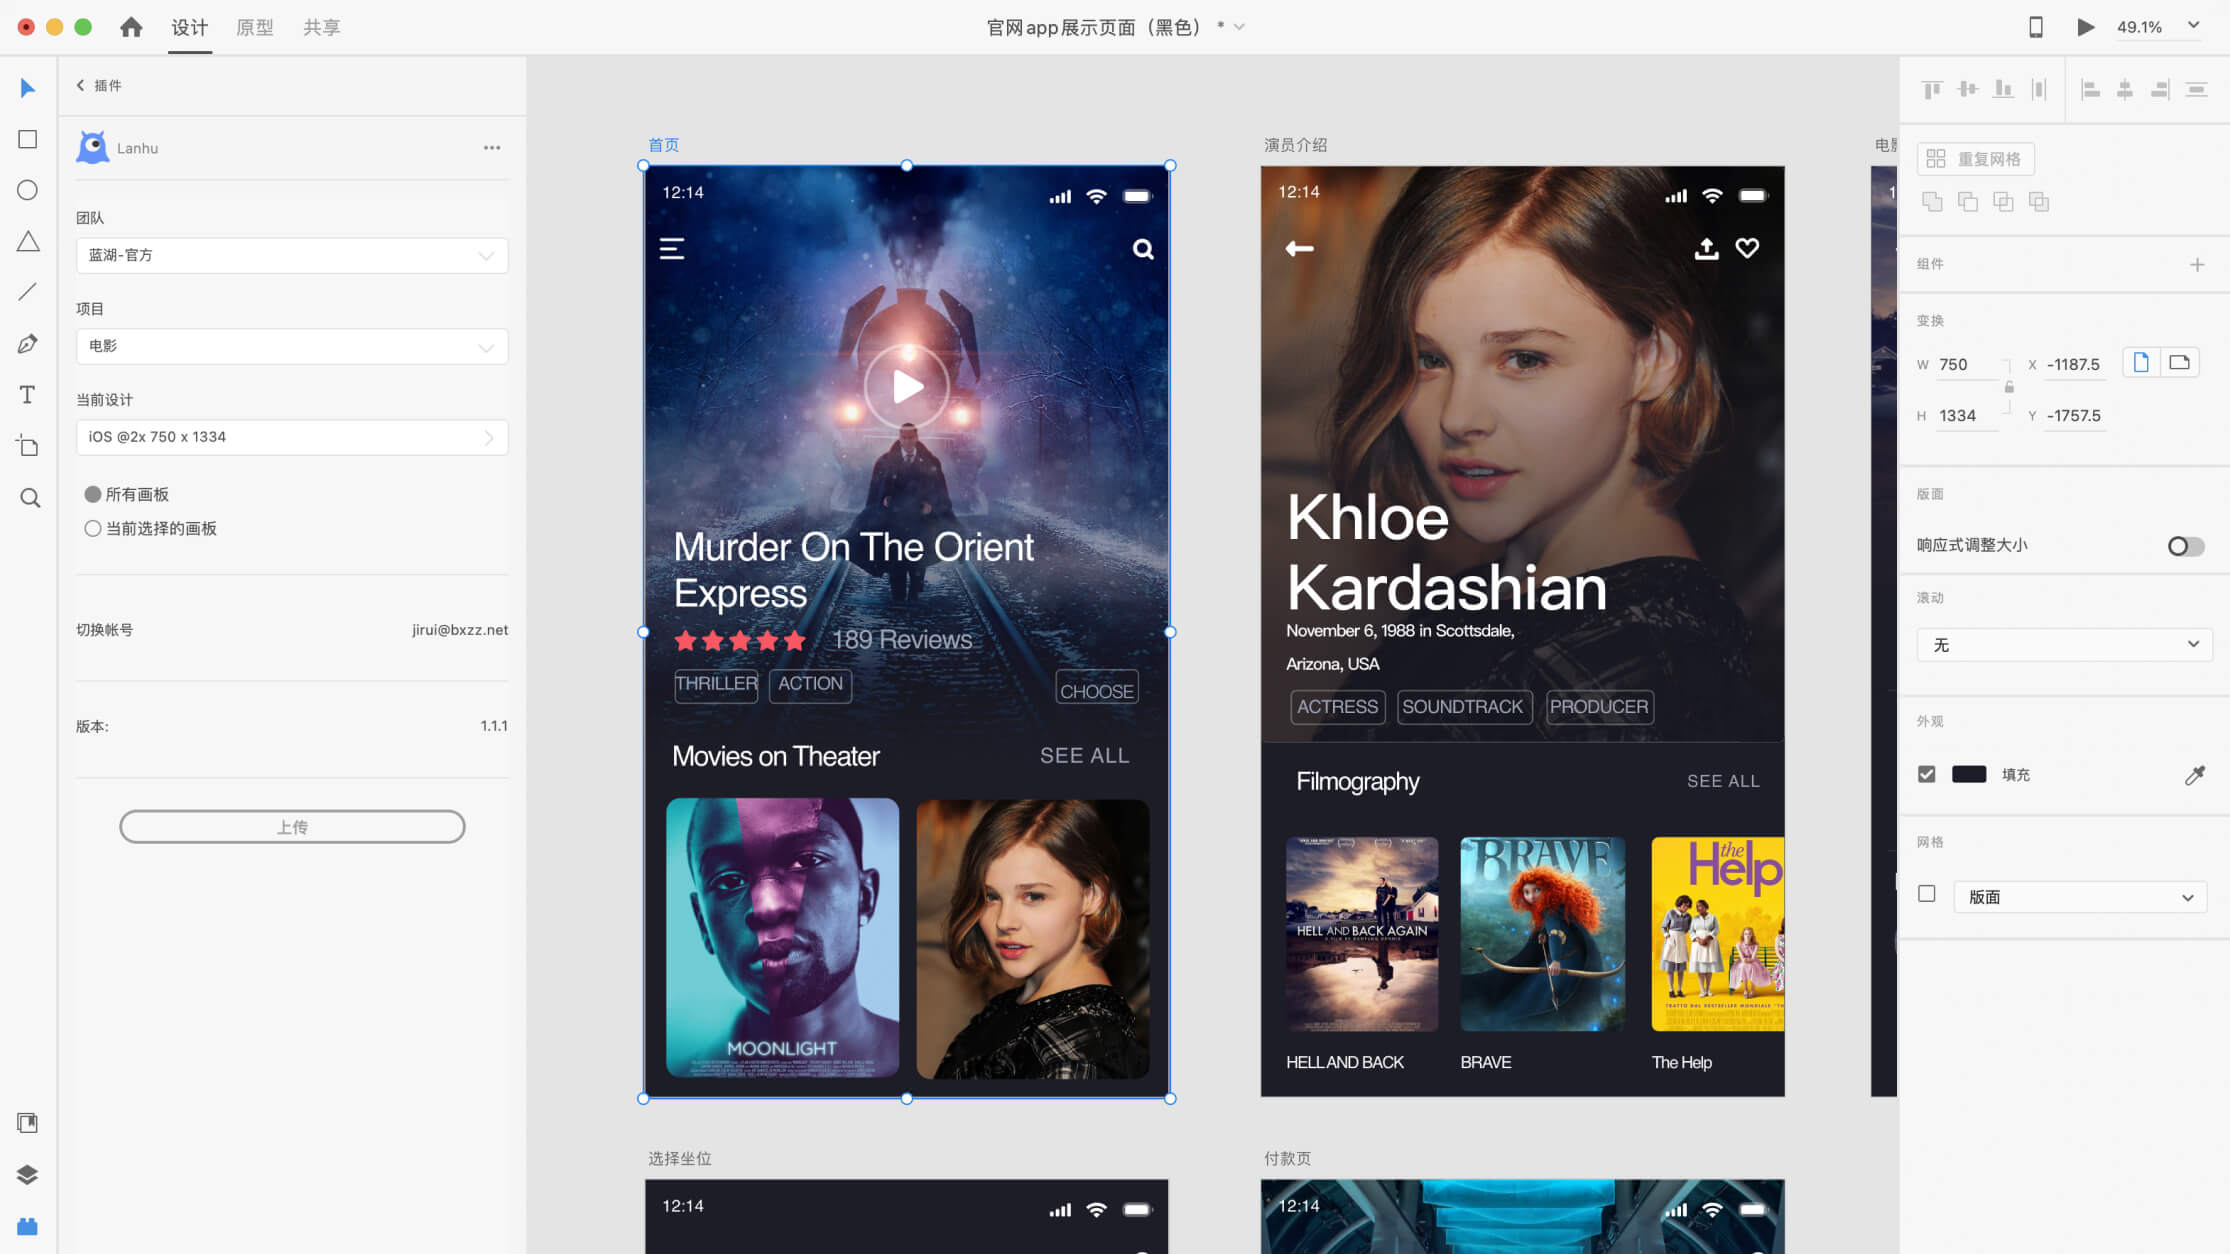Open the 项目 dropdown selector

point(291,345)
